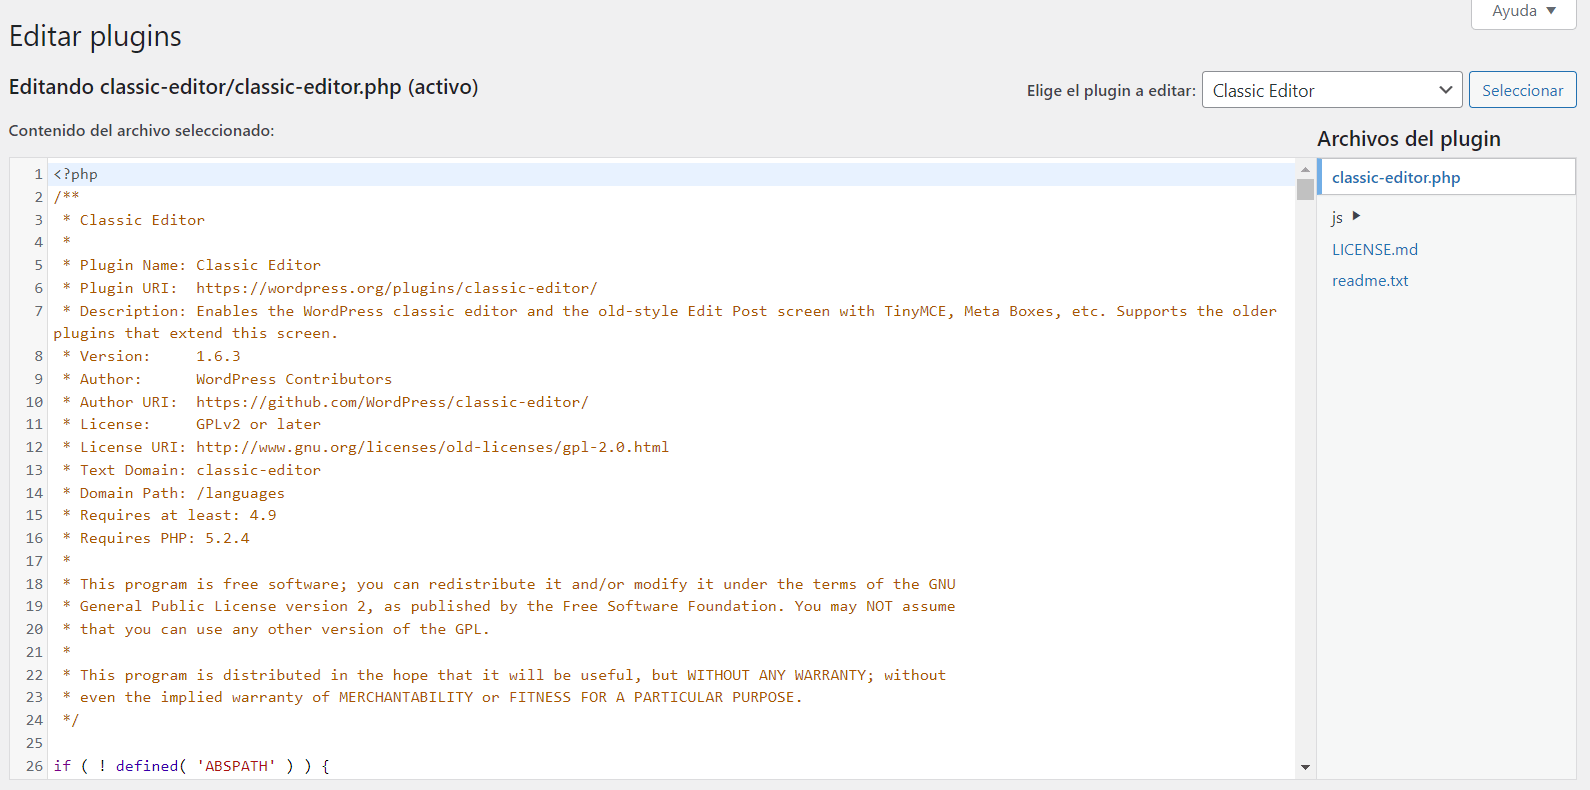Screen dimensions: 1590x790
Task: Click the 'Archivos del plugin' heading
Action: [1408, 139]
